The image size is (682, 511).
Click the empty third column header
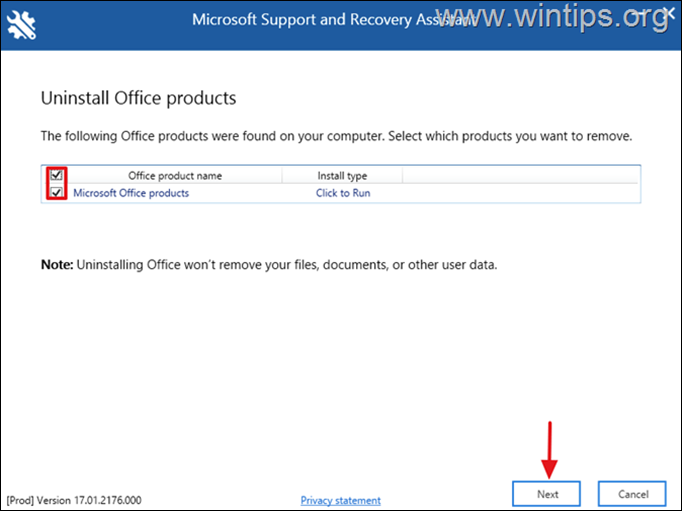pyautogui.click(x=520, y=176)
